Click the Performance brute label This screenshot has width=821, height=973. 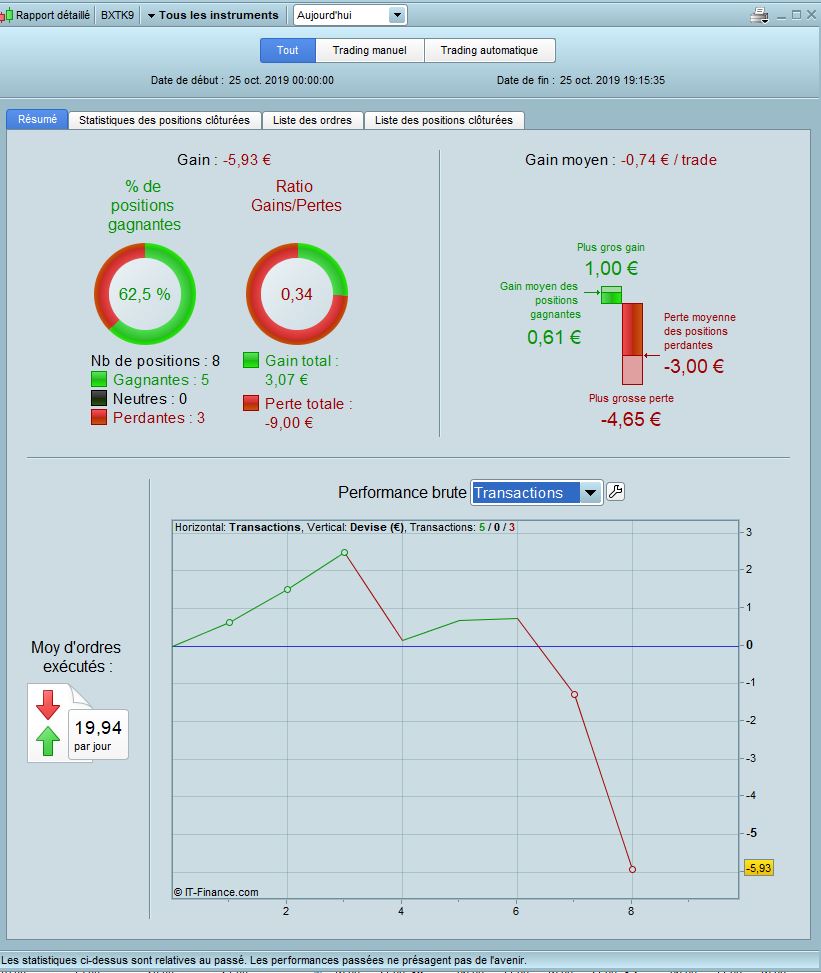click(402, 492)
